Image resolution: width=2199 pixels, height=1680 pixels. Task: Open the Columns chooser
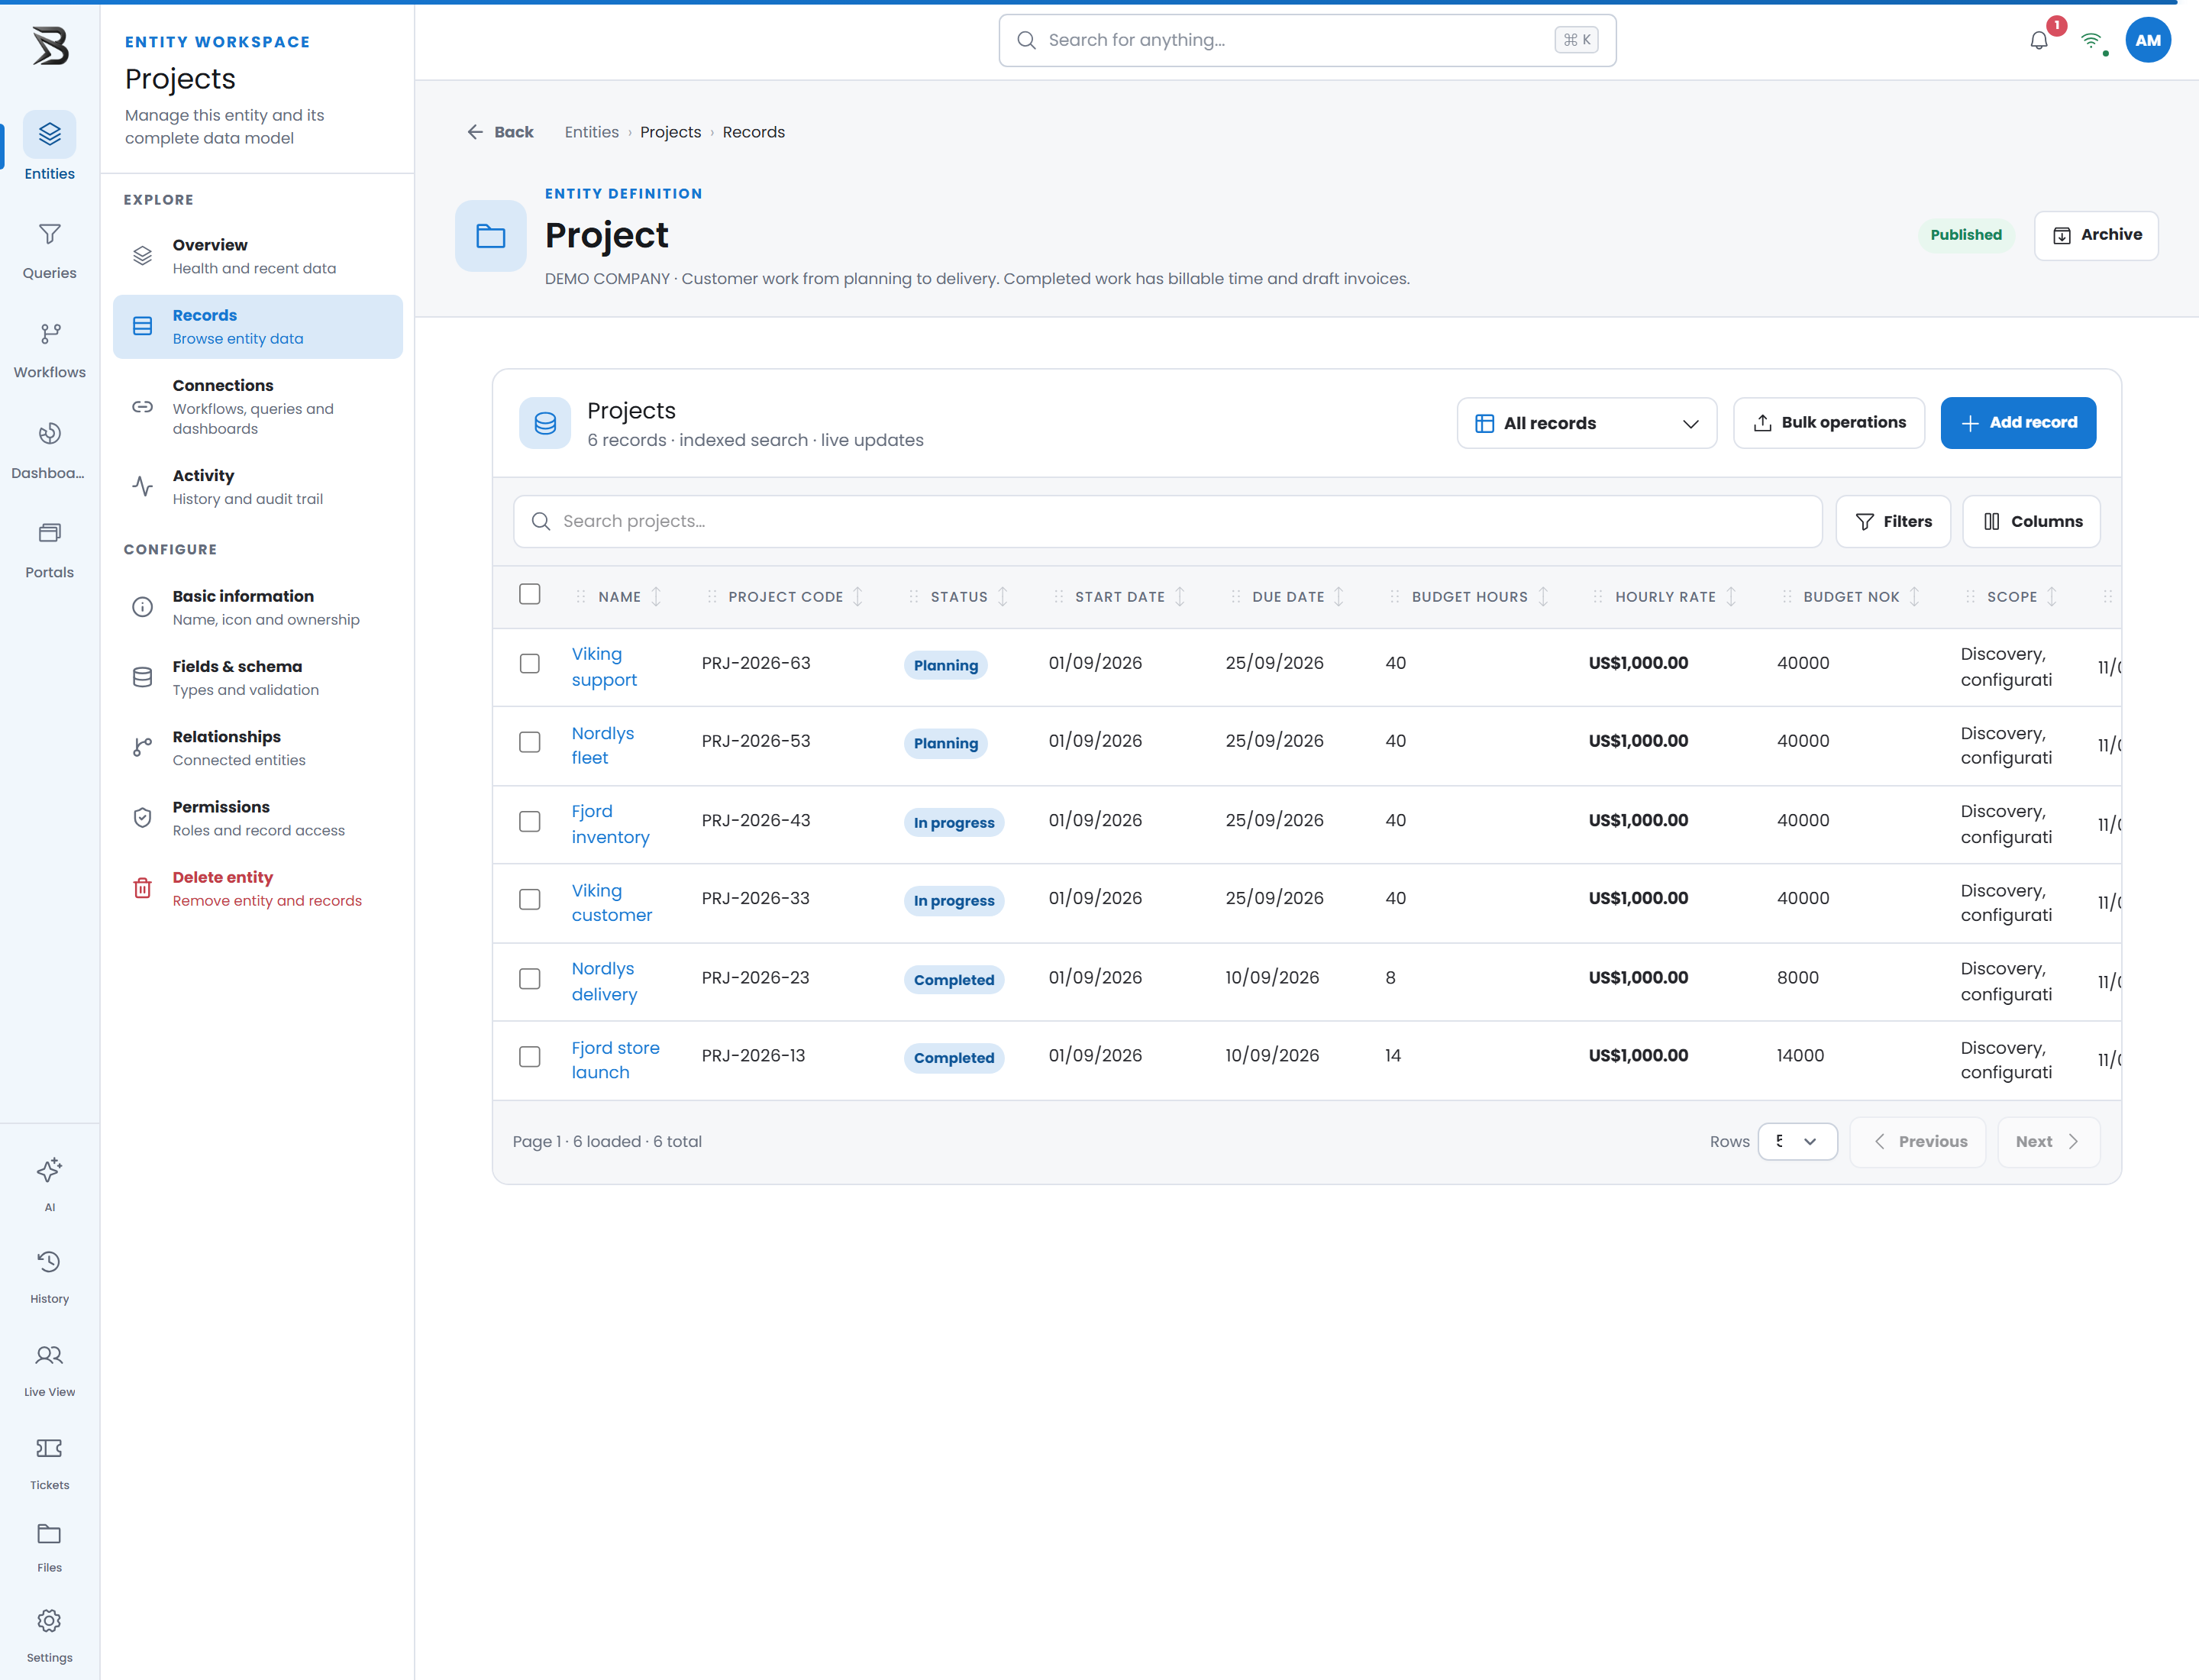(2032, 521)
